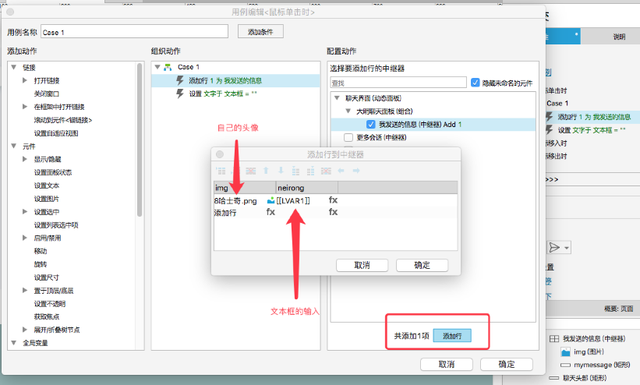The image size is (640, 385).
Task: Collapse the 元件 action group
Action: coord(14,146)
